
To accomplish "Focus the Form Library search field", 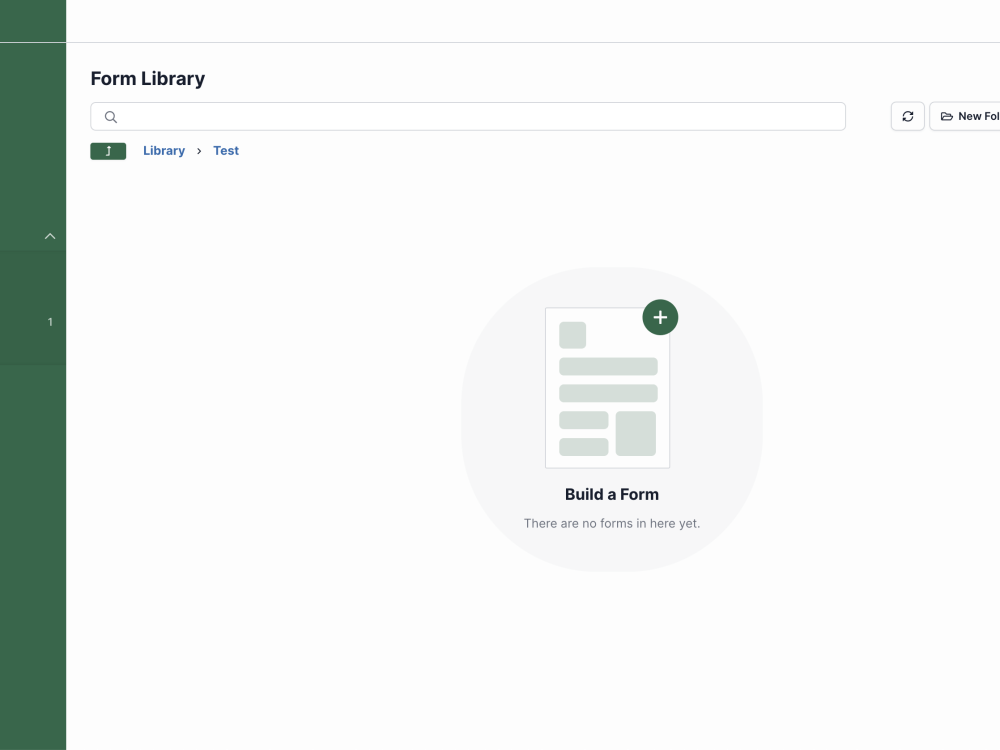I will (468, 117).
